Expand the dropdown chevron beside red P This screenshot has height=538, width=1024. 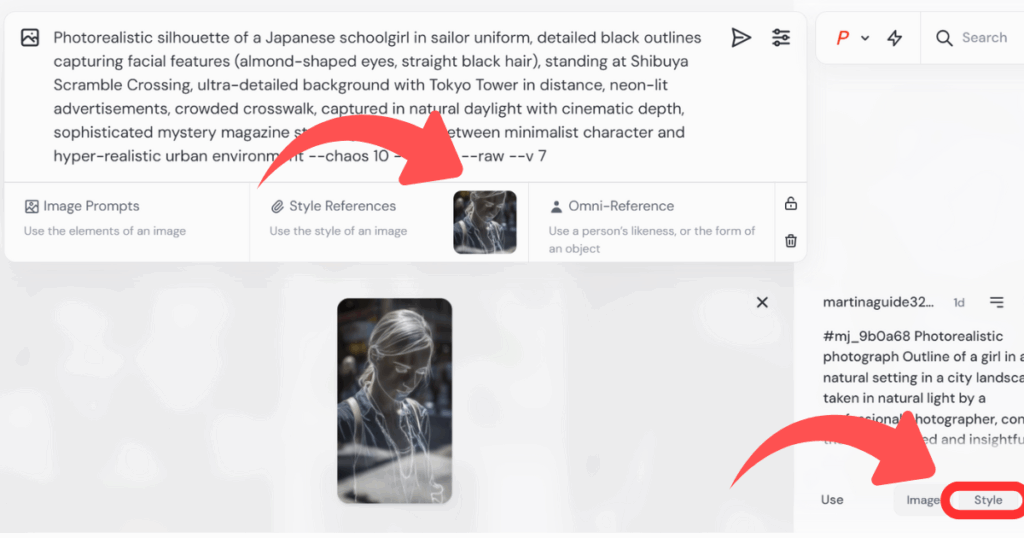pyautogui.click(x=865, y=38)
